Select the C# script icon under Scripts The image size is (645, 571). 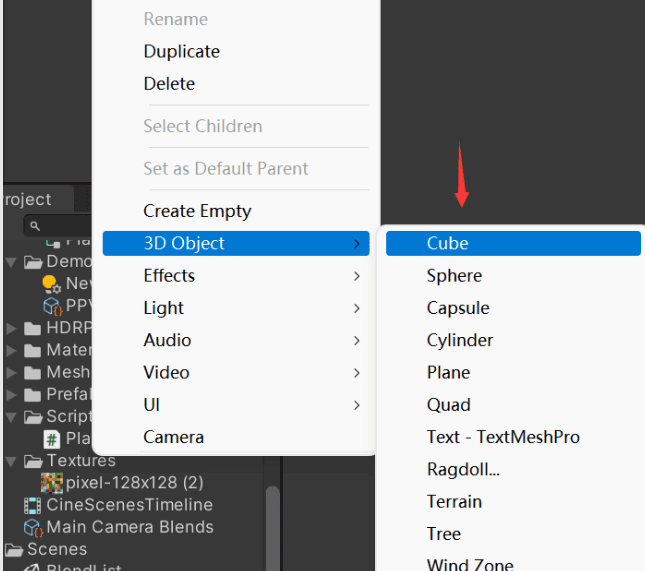click(x=52, y=439)
